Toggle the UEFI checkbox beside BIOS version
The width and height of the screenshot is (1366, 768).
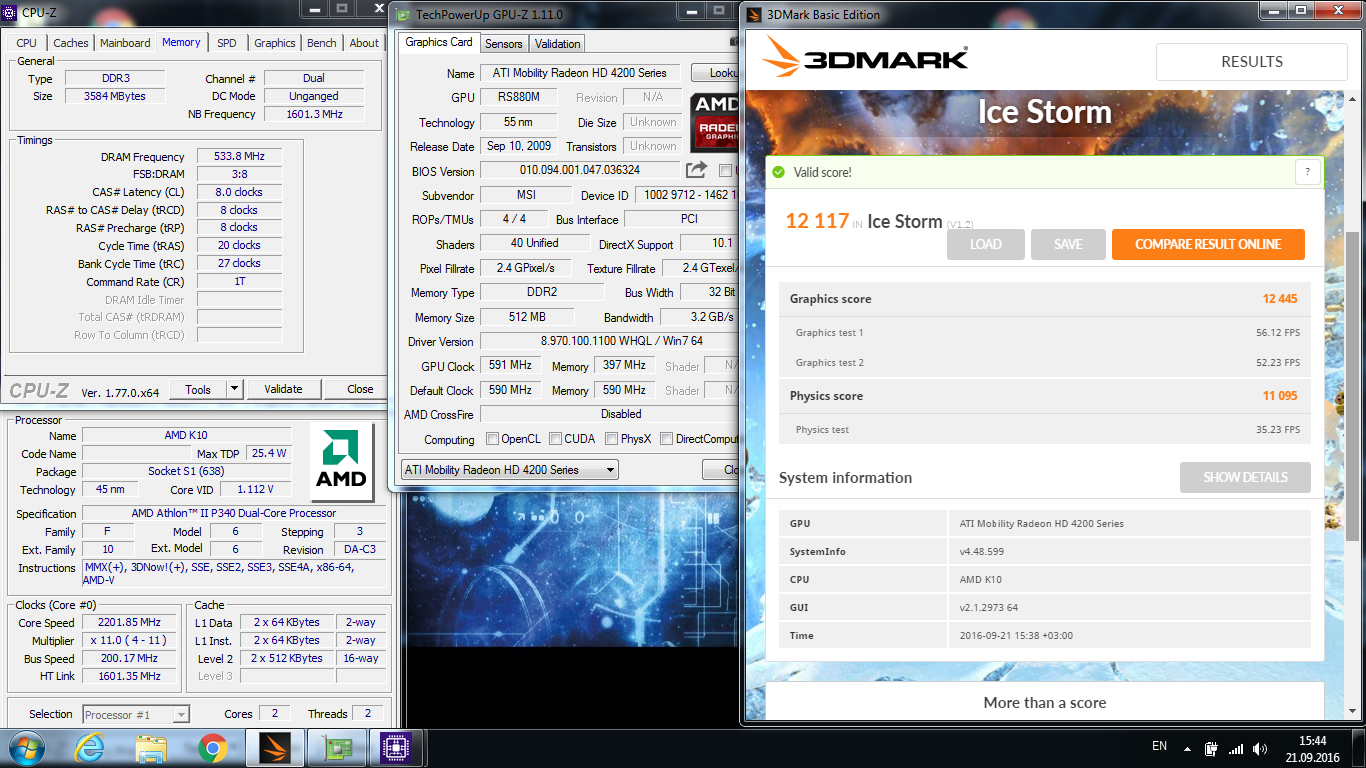[x=725, y=171]
